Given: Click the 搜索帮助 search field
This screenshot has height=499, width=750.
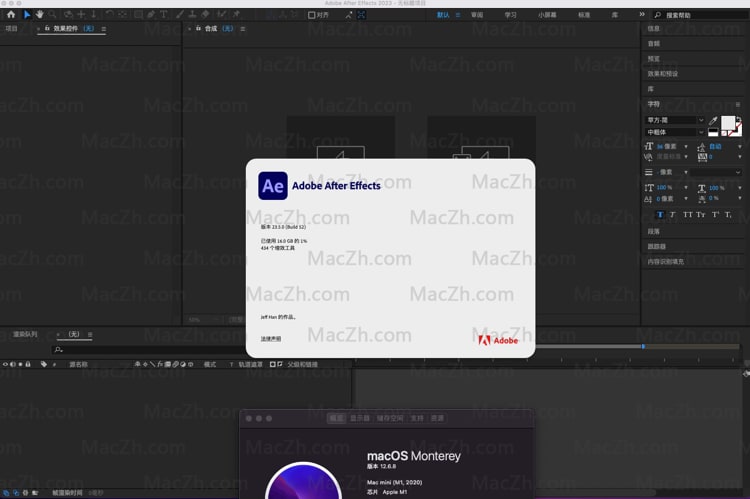Looking at the screenshot, I should 701,15.
